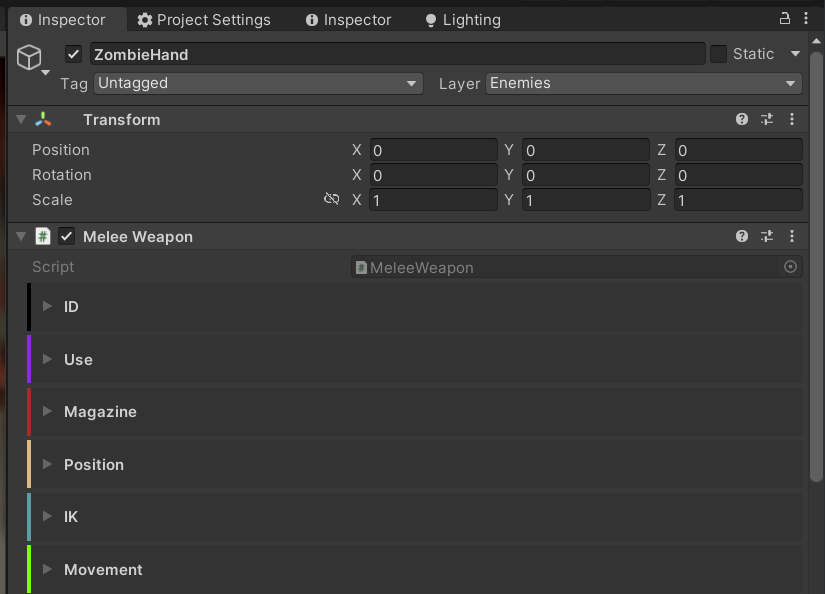Expand the IK section
Viewport: 825px width, 594px height.
(x=47, y=516)
